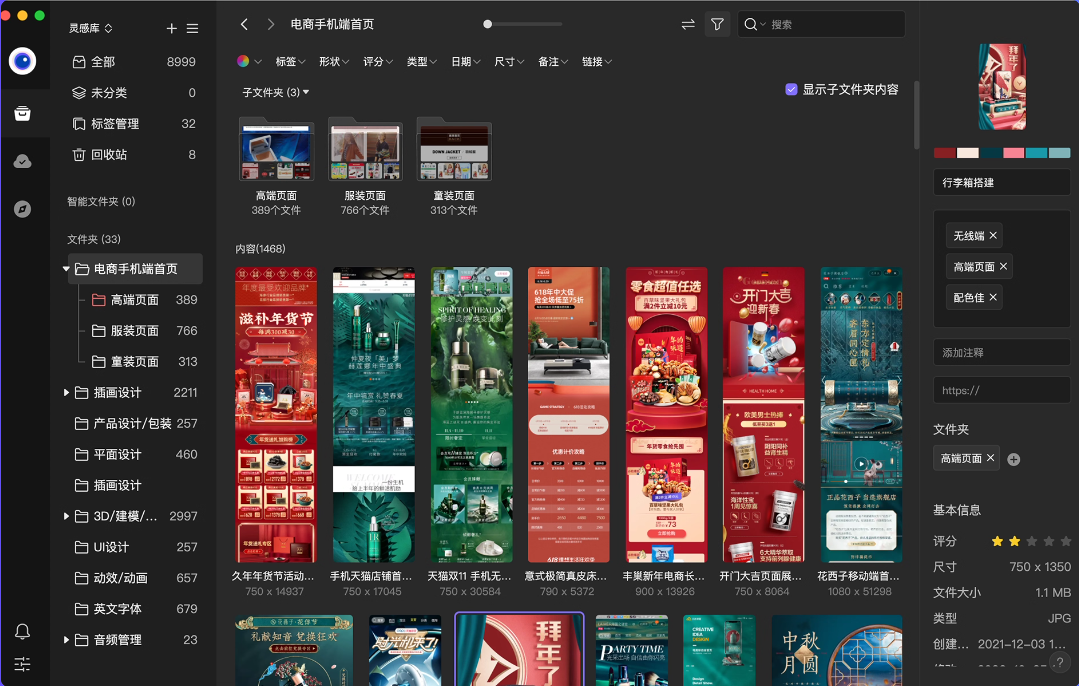Image resolution: width=1079 pixels, height=686 pixels.
Task: Open the 类型 filter dropdown
Action: coord(421,61)
